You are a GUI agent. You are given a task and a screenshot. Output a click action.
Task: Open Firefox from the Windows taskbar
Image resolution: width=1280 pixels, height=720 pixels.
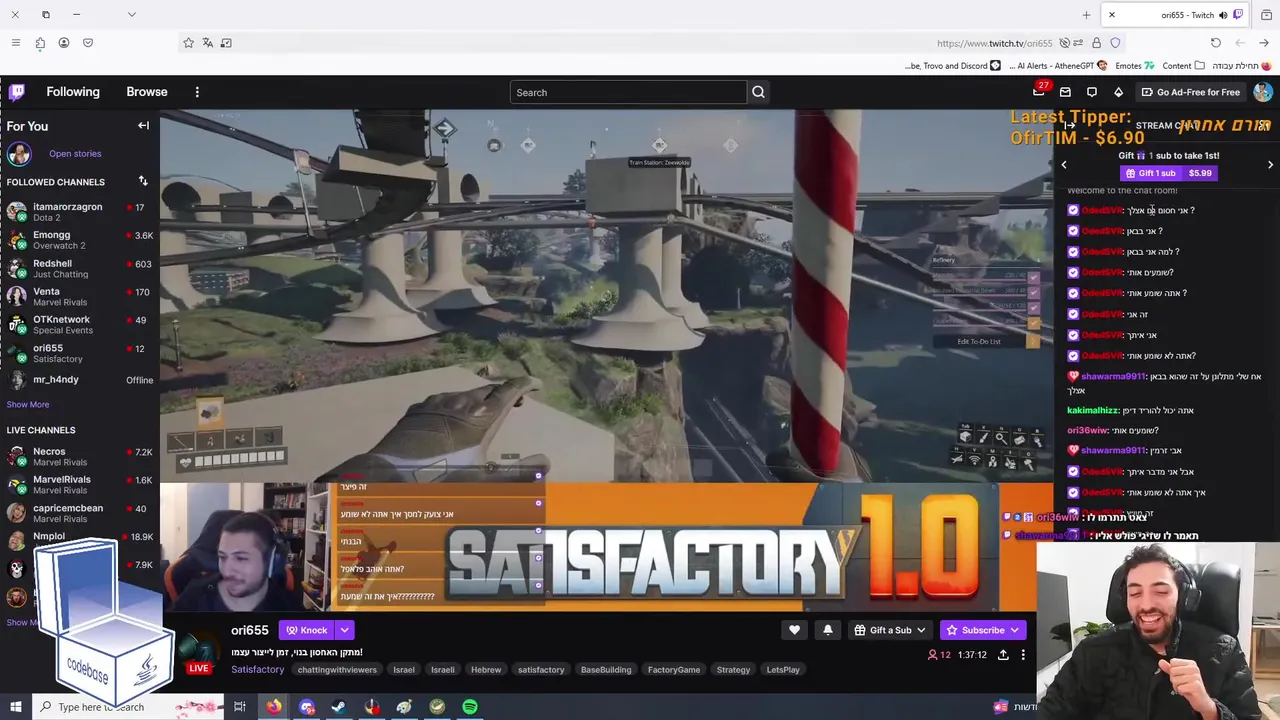tap(273, 707)
